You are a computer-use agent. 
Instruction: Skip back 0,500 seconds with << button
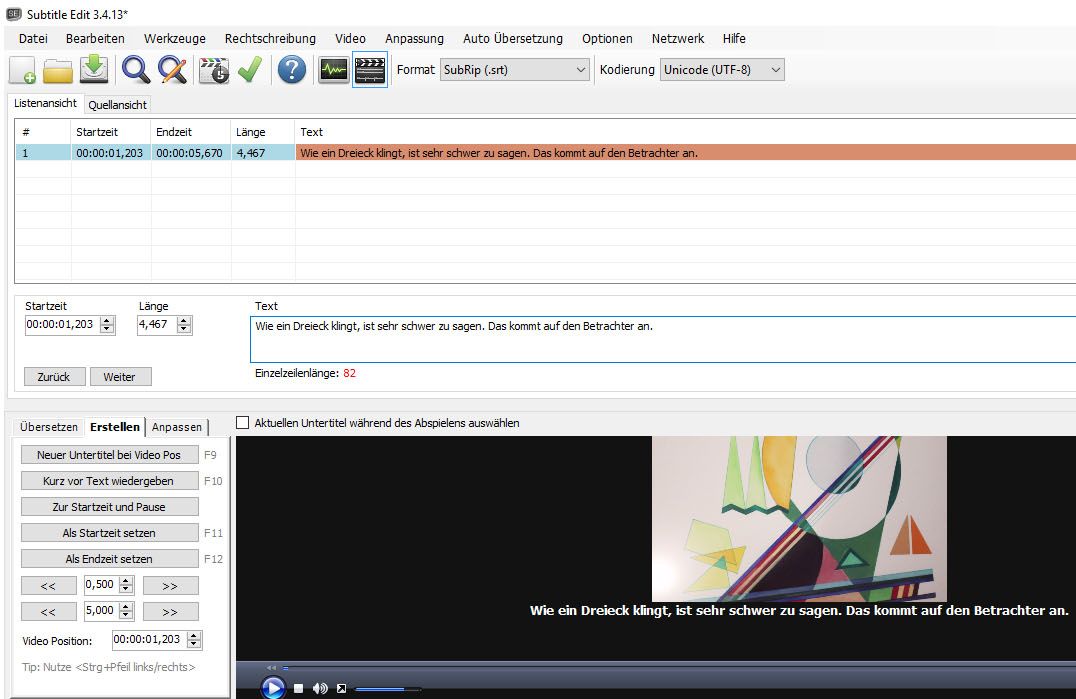point(48,586)
